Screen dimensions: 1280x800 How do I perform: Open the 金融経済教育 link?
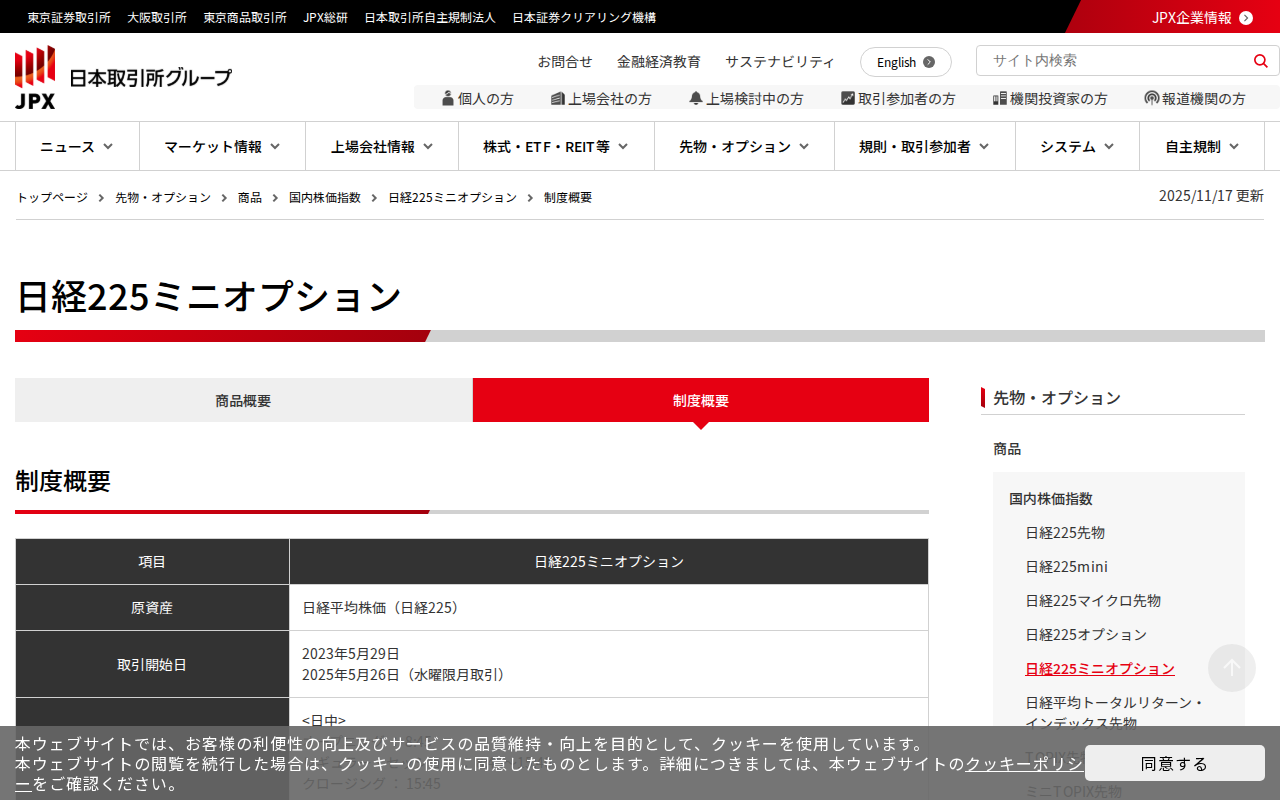point(659,61)
